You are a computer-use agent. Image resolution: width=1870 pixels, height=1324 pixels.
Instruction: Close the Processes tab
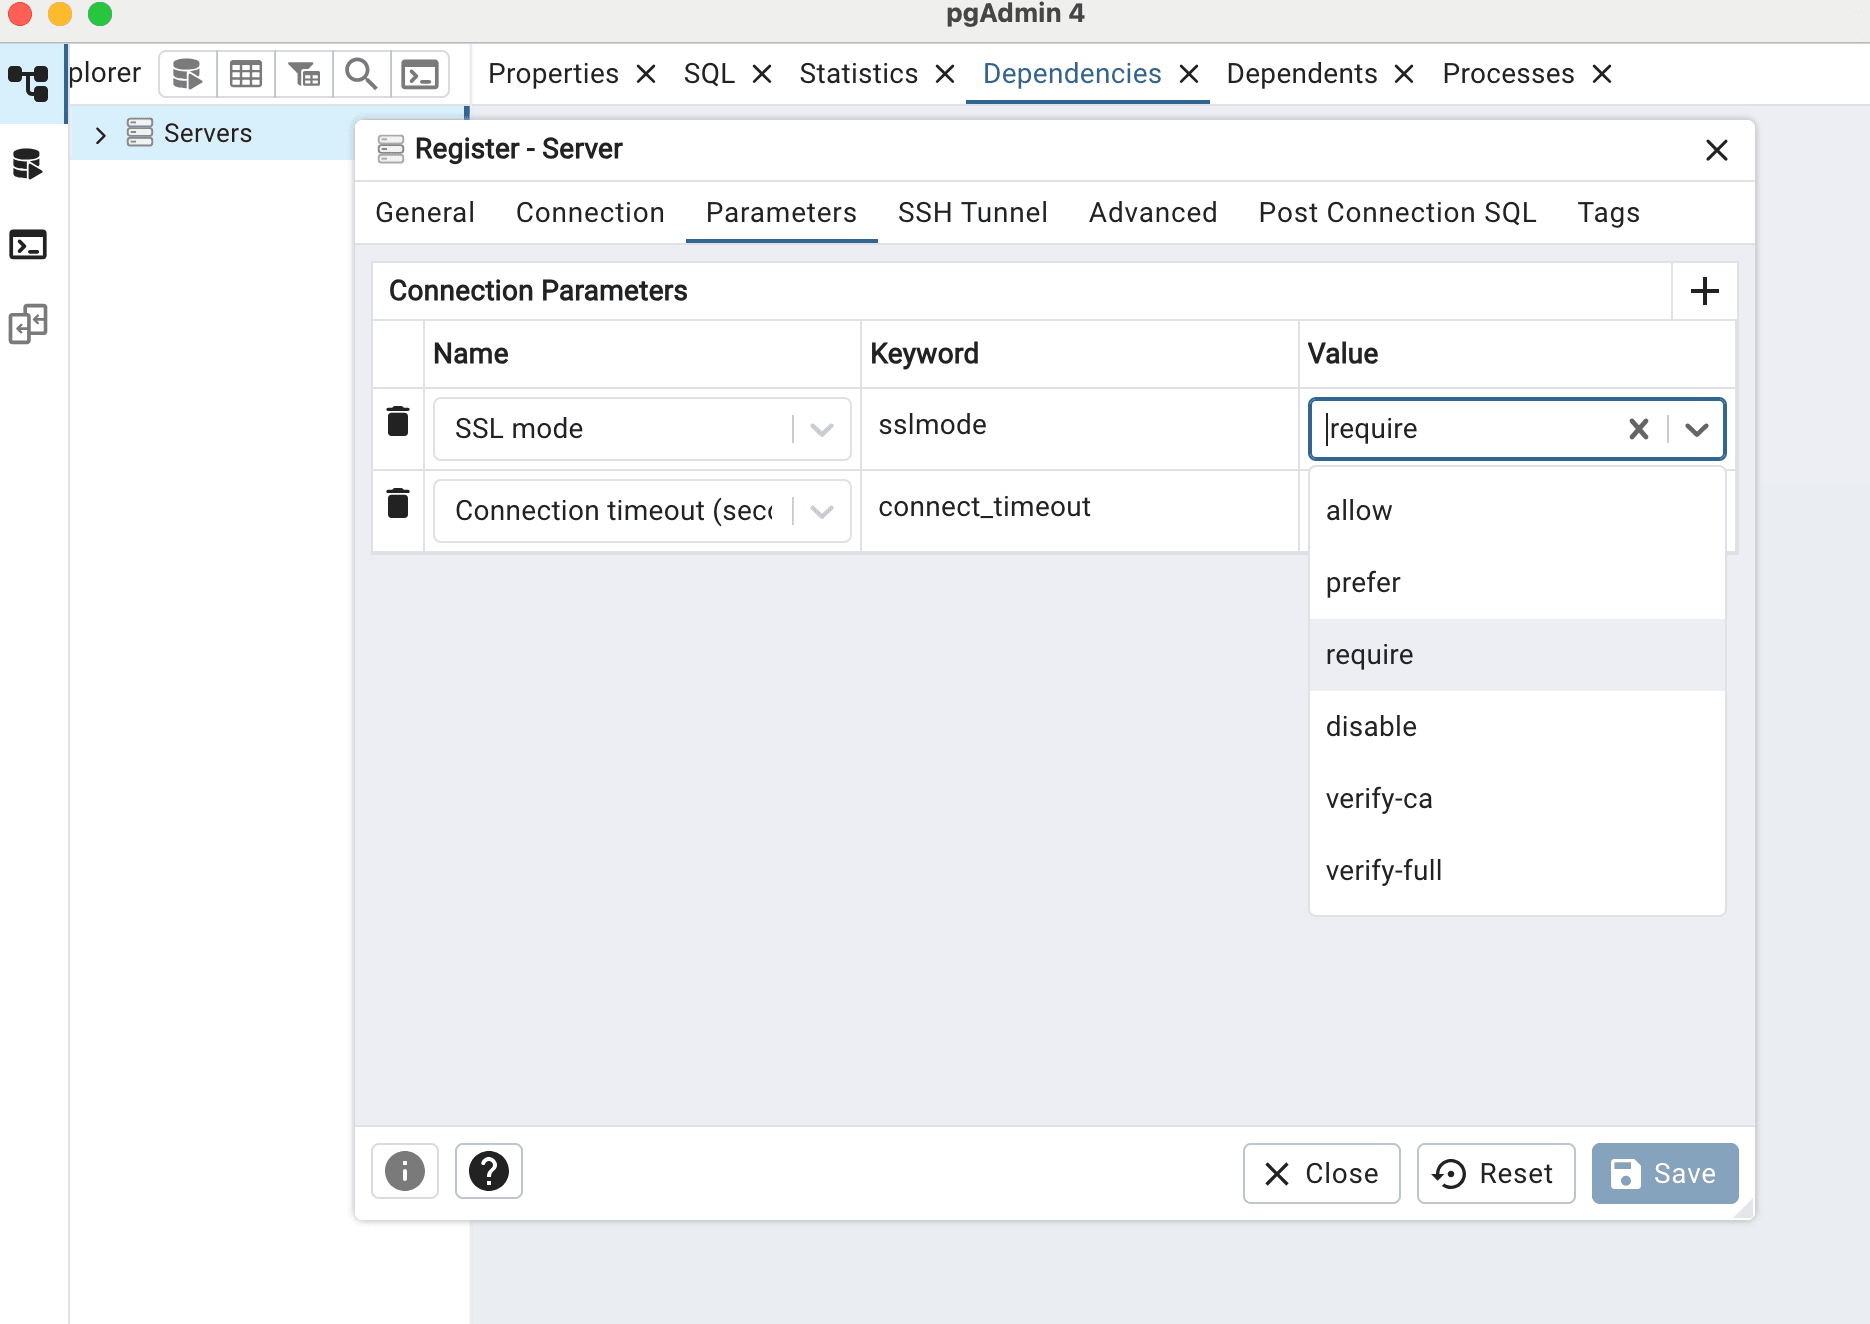(1602, 74)
